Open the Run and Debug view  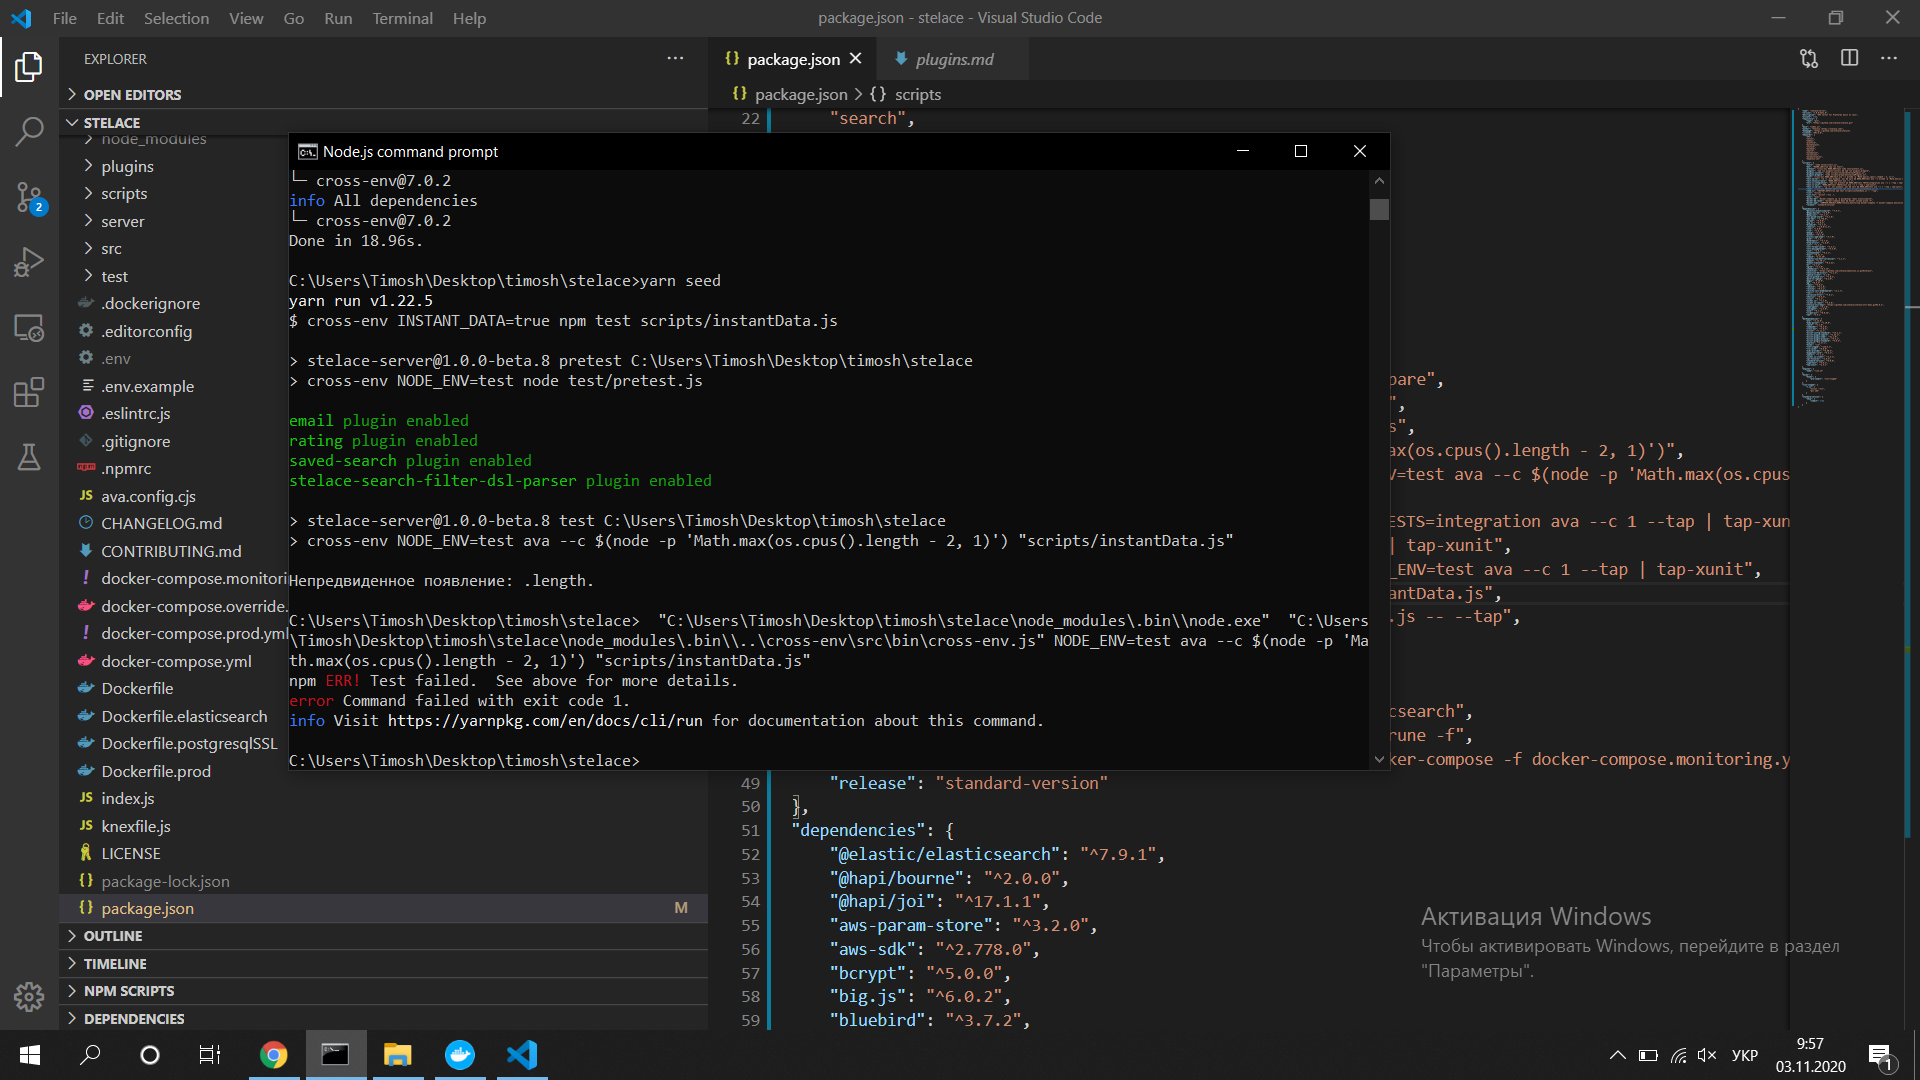point(29,262)
